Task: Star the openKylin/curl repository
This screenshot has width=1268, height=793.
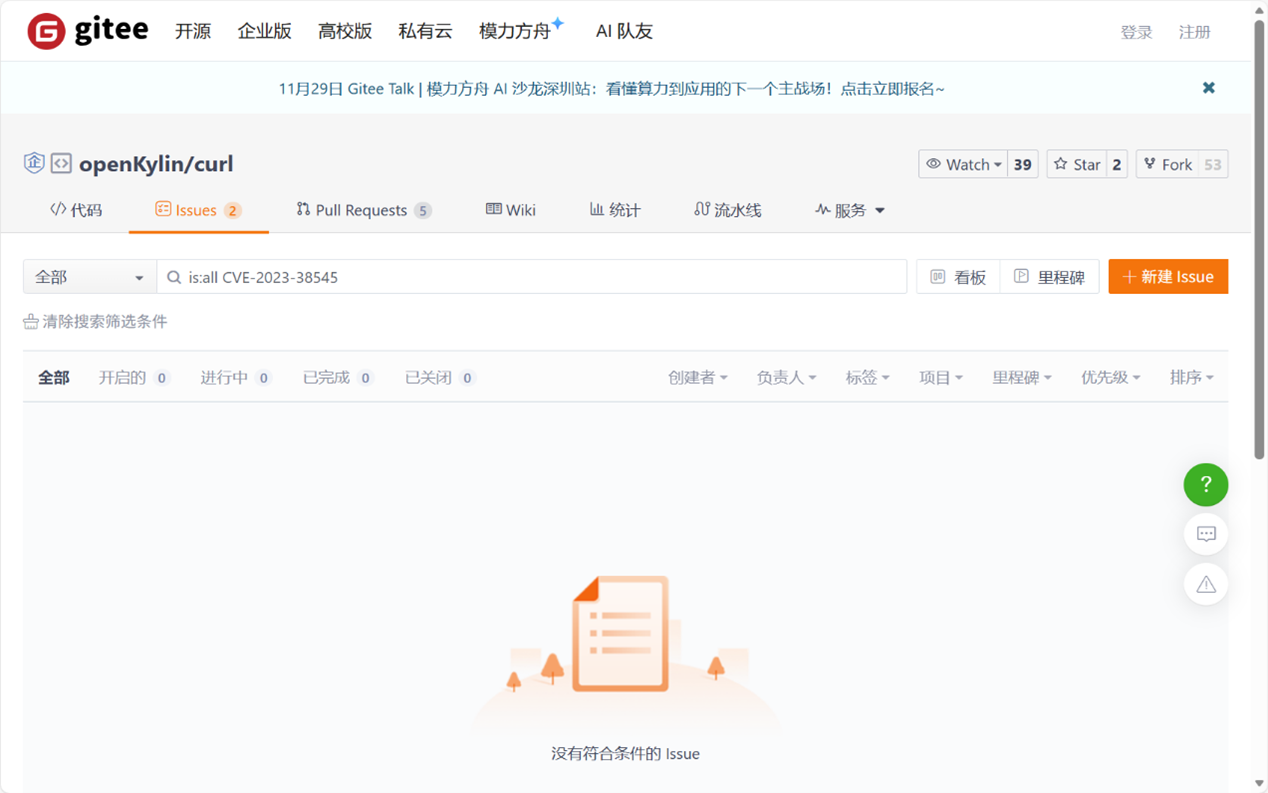Action: coord(1076,163)
